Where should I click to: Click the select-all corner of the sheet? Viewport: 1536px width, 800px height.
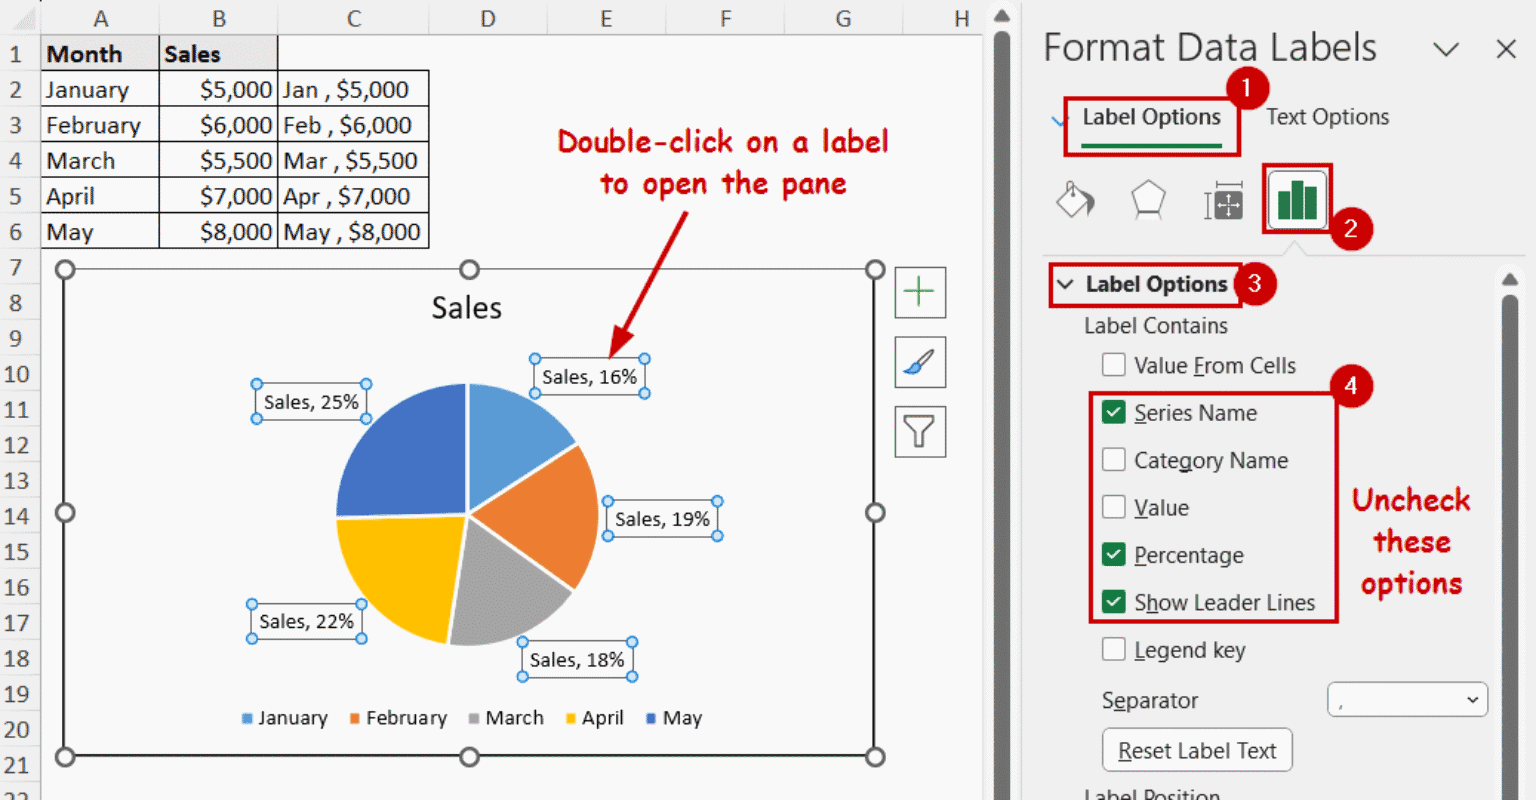click(x=22, y=18)
